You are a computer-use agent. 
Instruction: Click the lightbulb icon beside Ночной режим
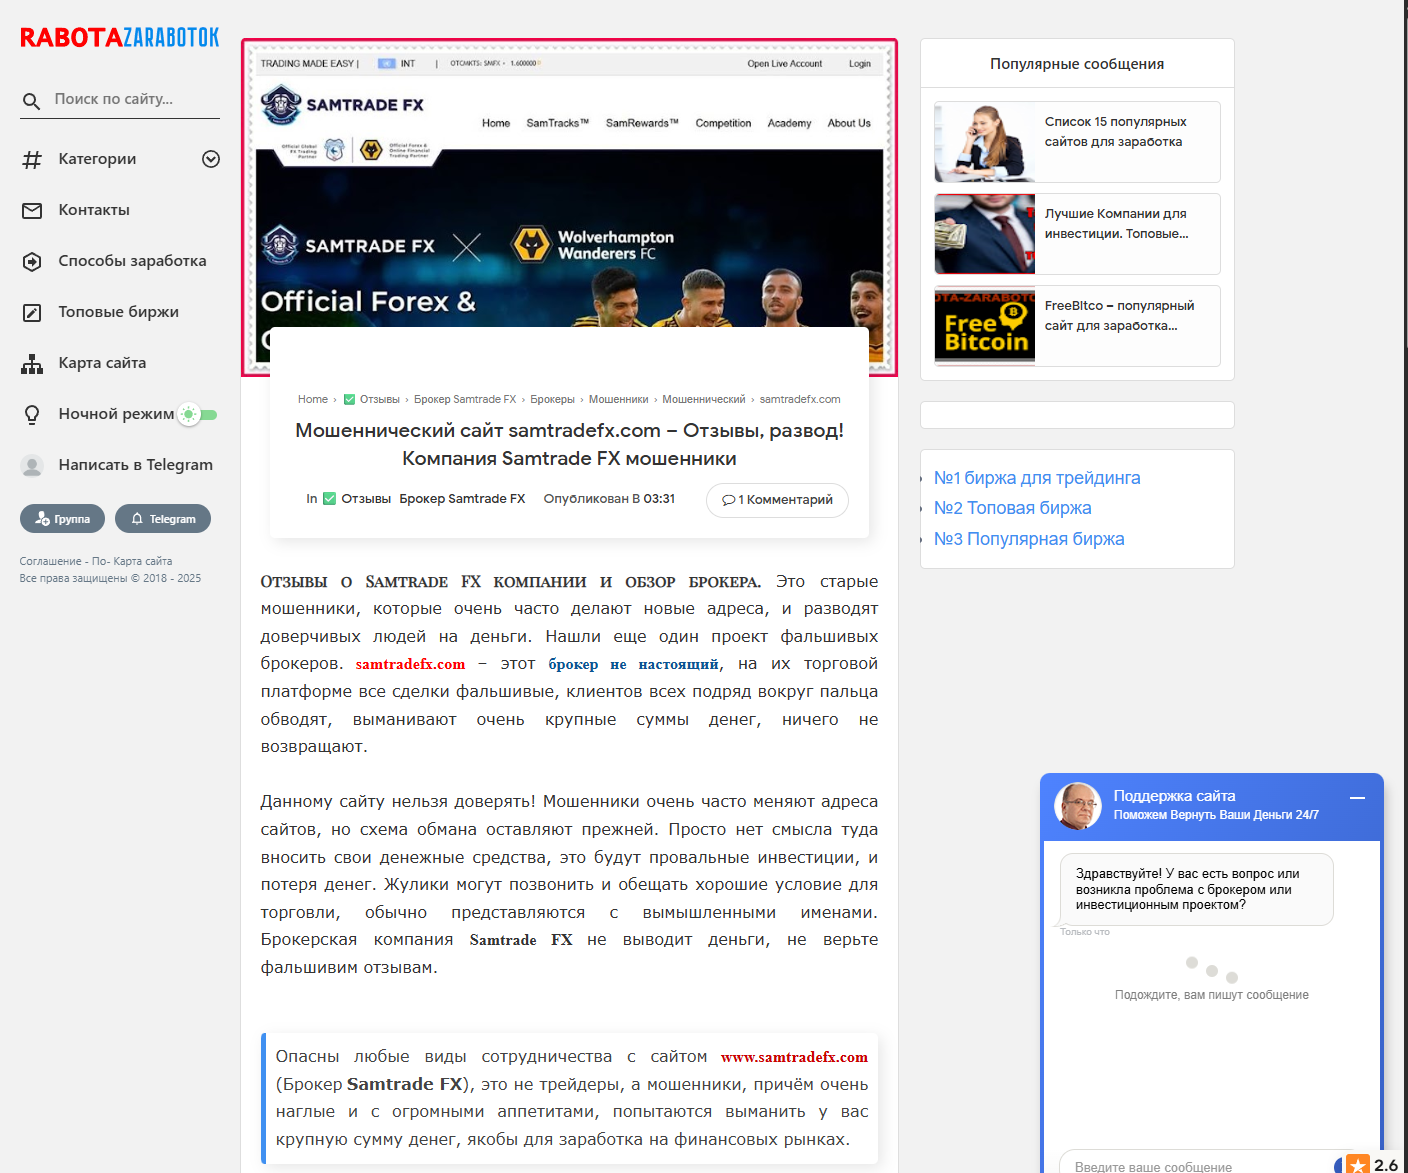tap(32, 415)
